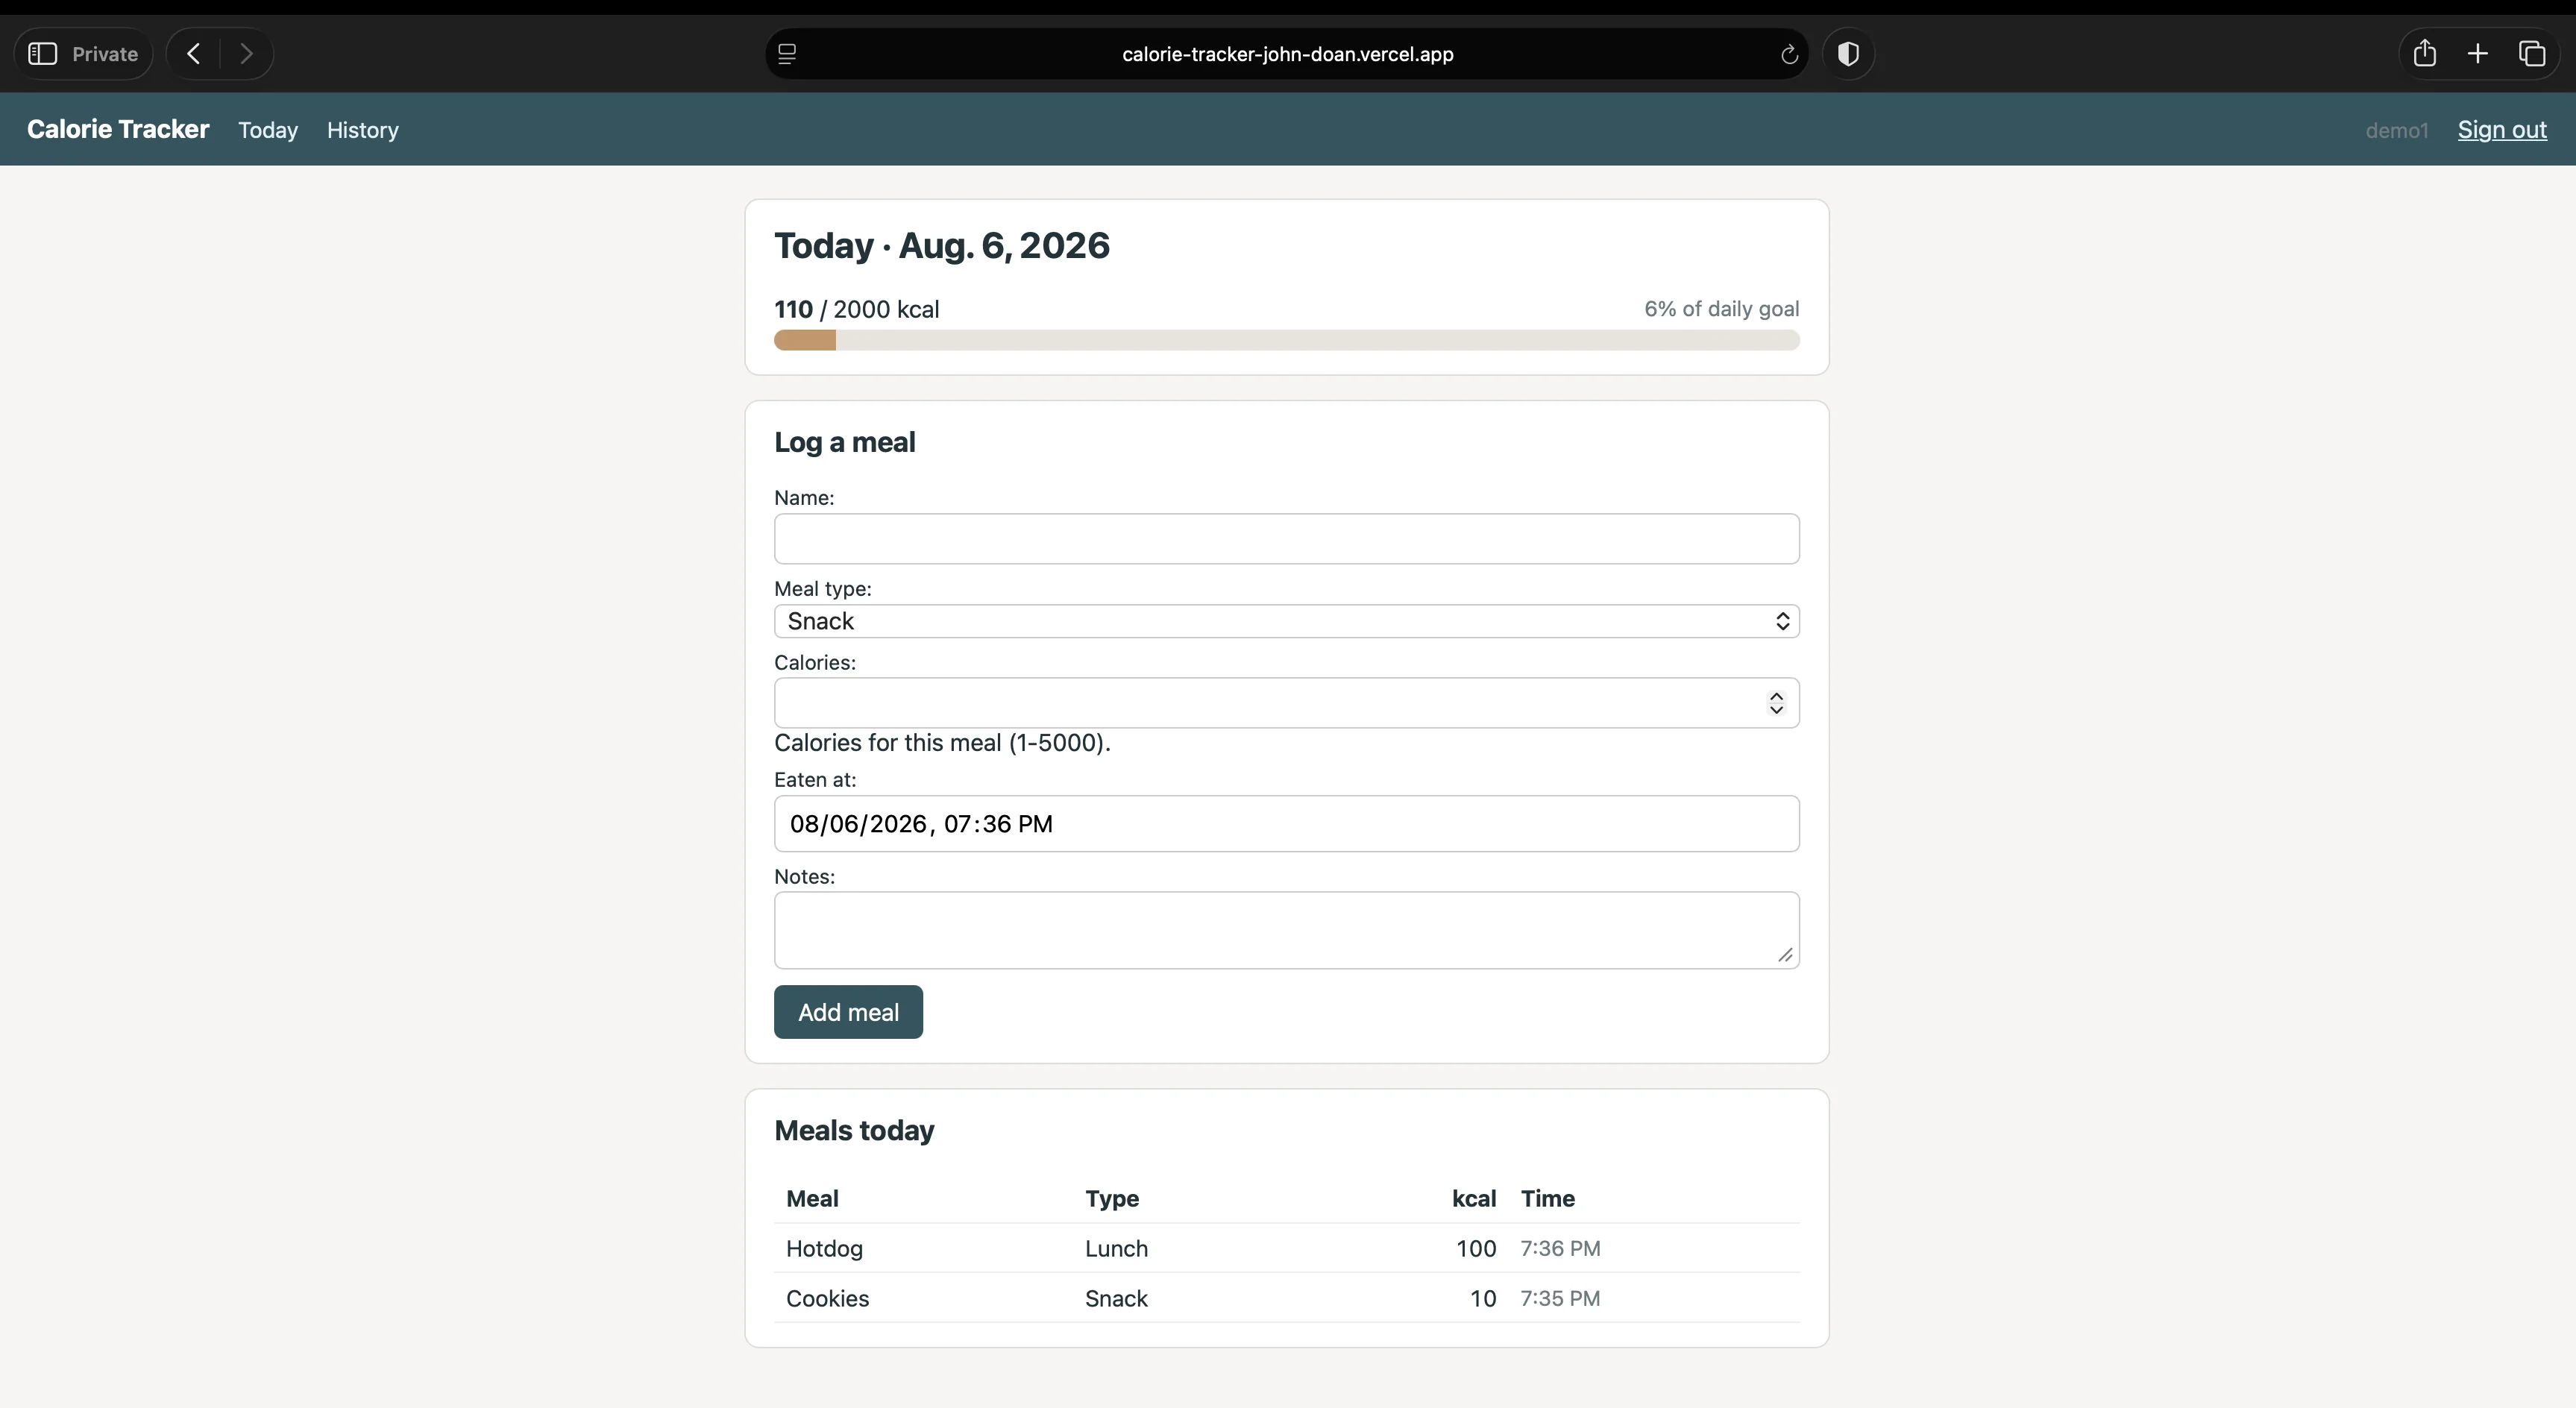Viewport: 2576px width, 1408px height.
Task: Click the demo1 username
Action: click(2397, 130)
